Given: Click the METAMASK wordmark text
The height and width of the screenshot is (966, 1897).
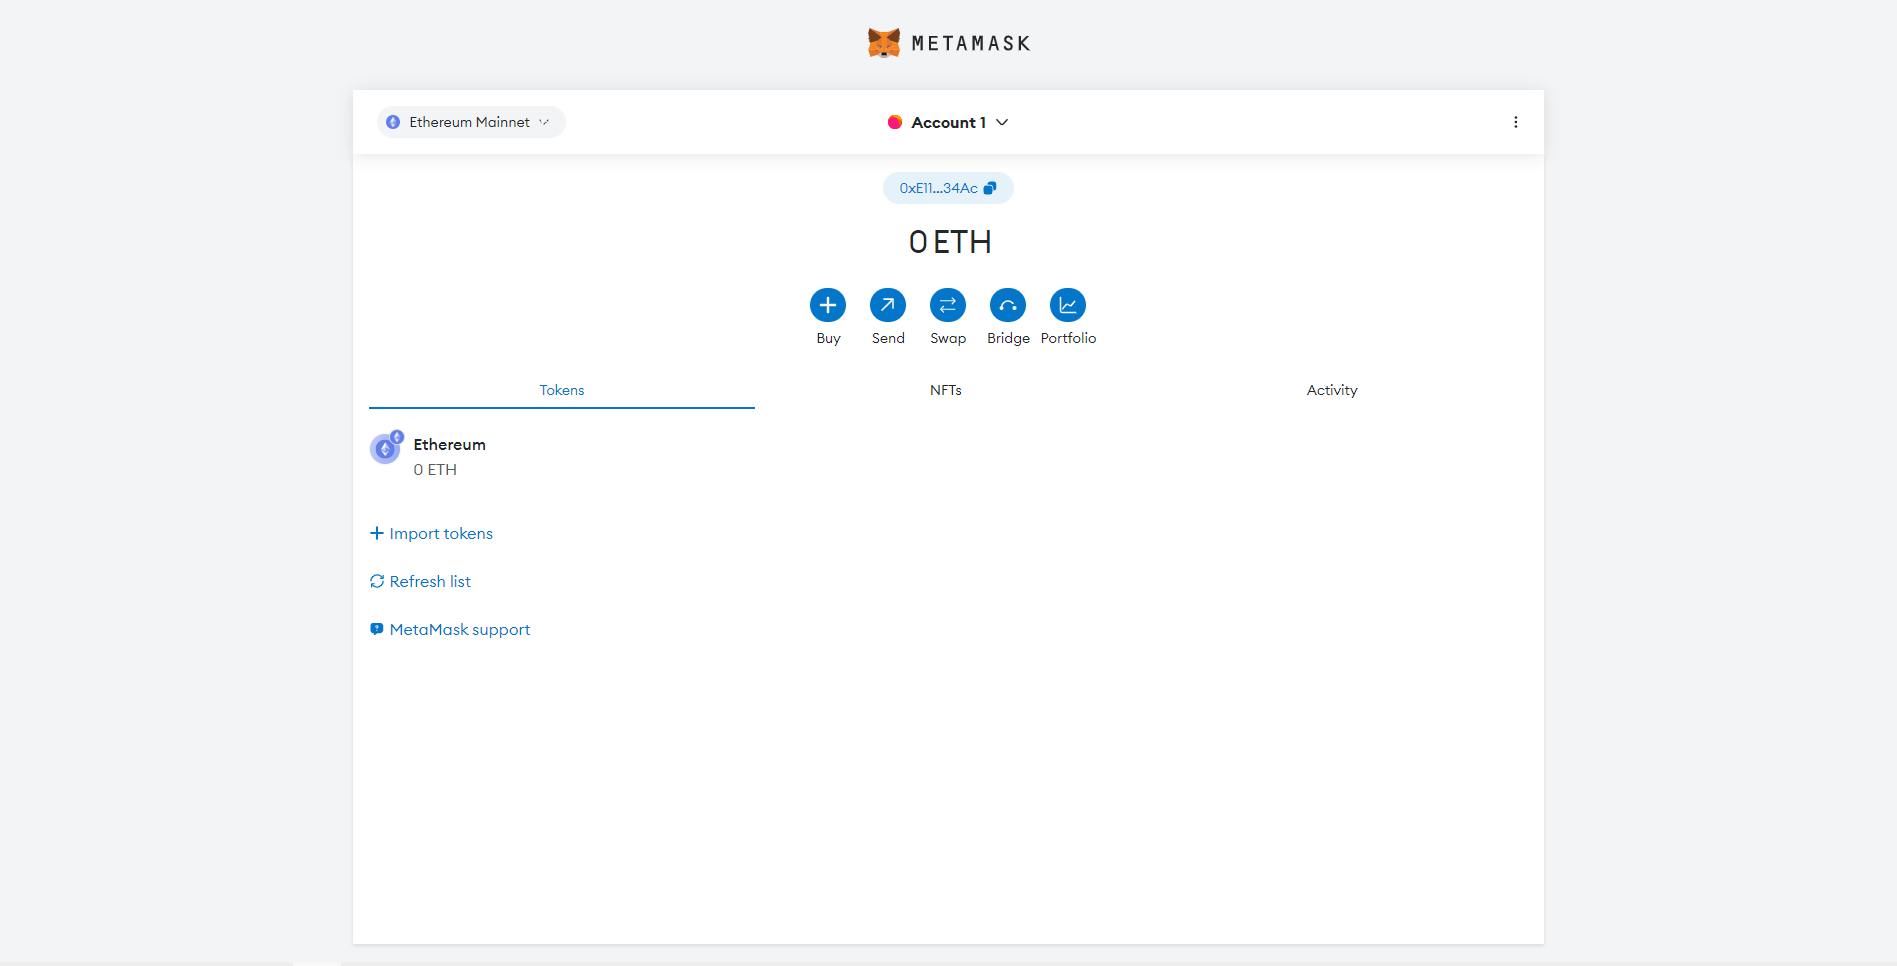Looking at the screenshot, I should coord(970,44).
